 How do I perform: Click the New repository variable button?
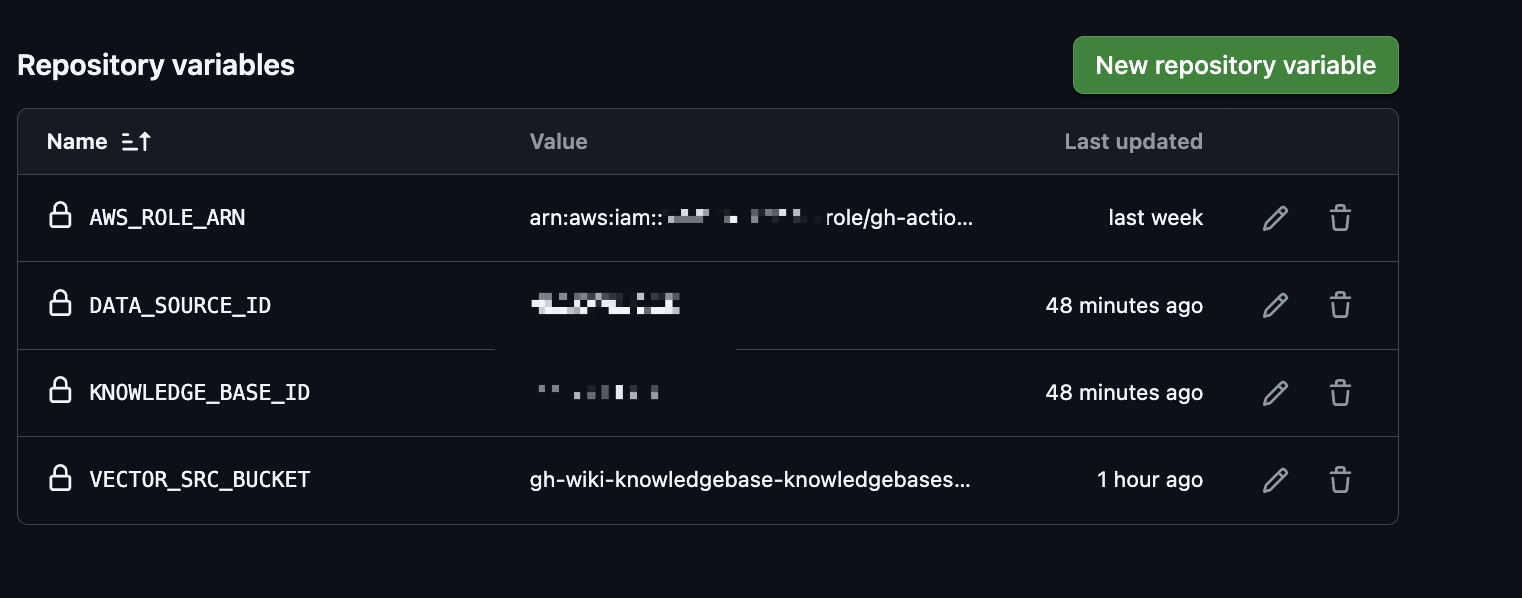(x=1235, y=65)
